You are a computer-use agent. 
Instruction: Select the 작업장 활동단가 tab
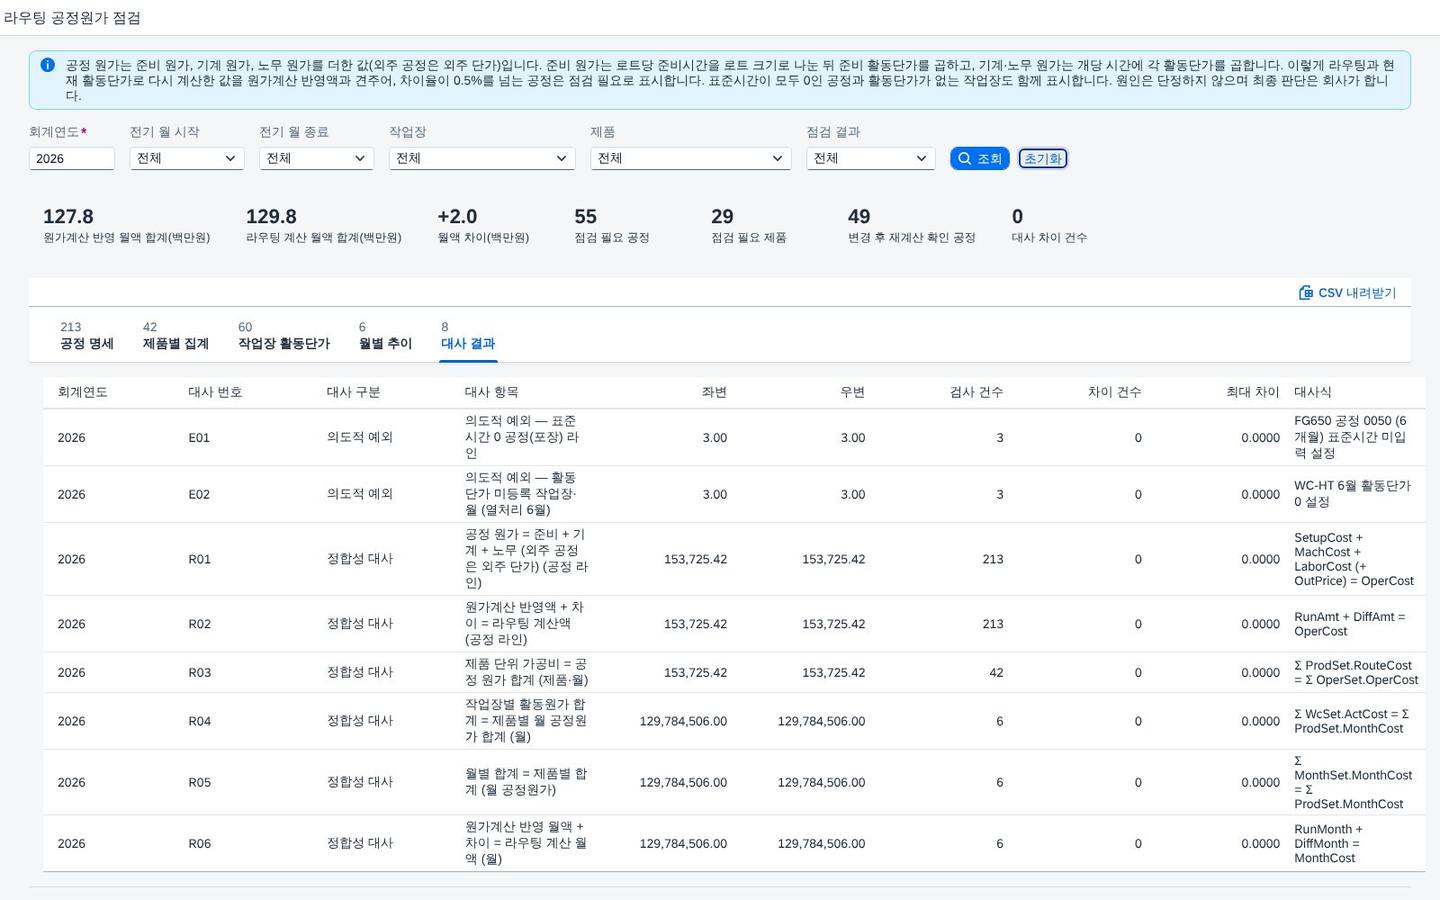[x=284, y=336]
